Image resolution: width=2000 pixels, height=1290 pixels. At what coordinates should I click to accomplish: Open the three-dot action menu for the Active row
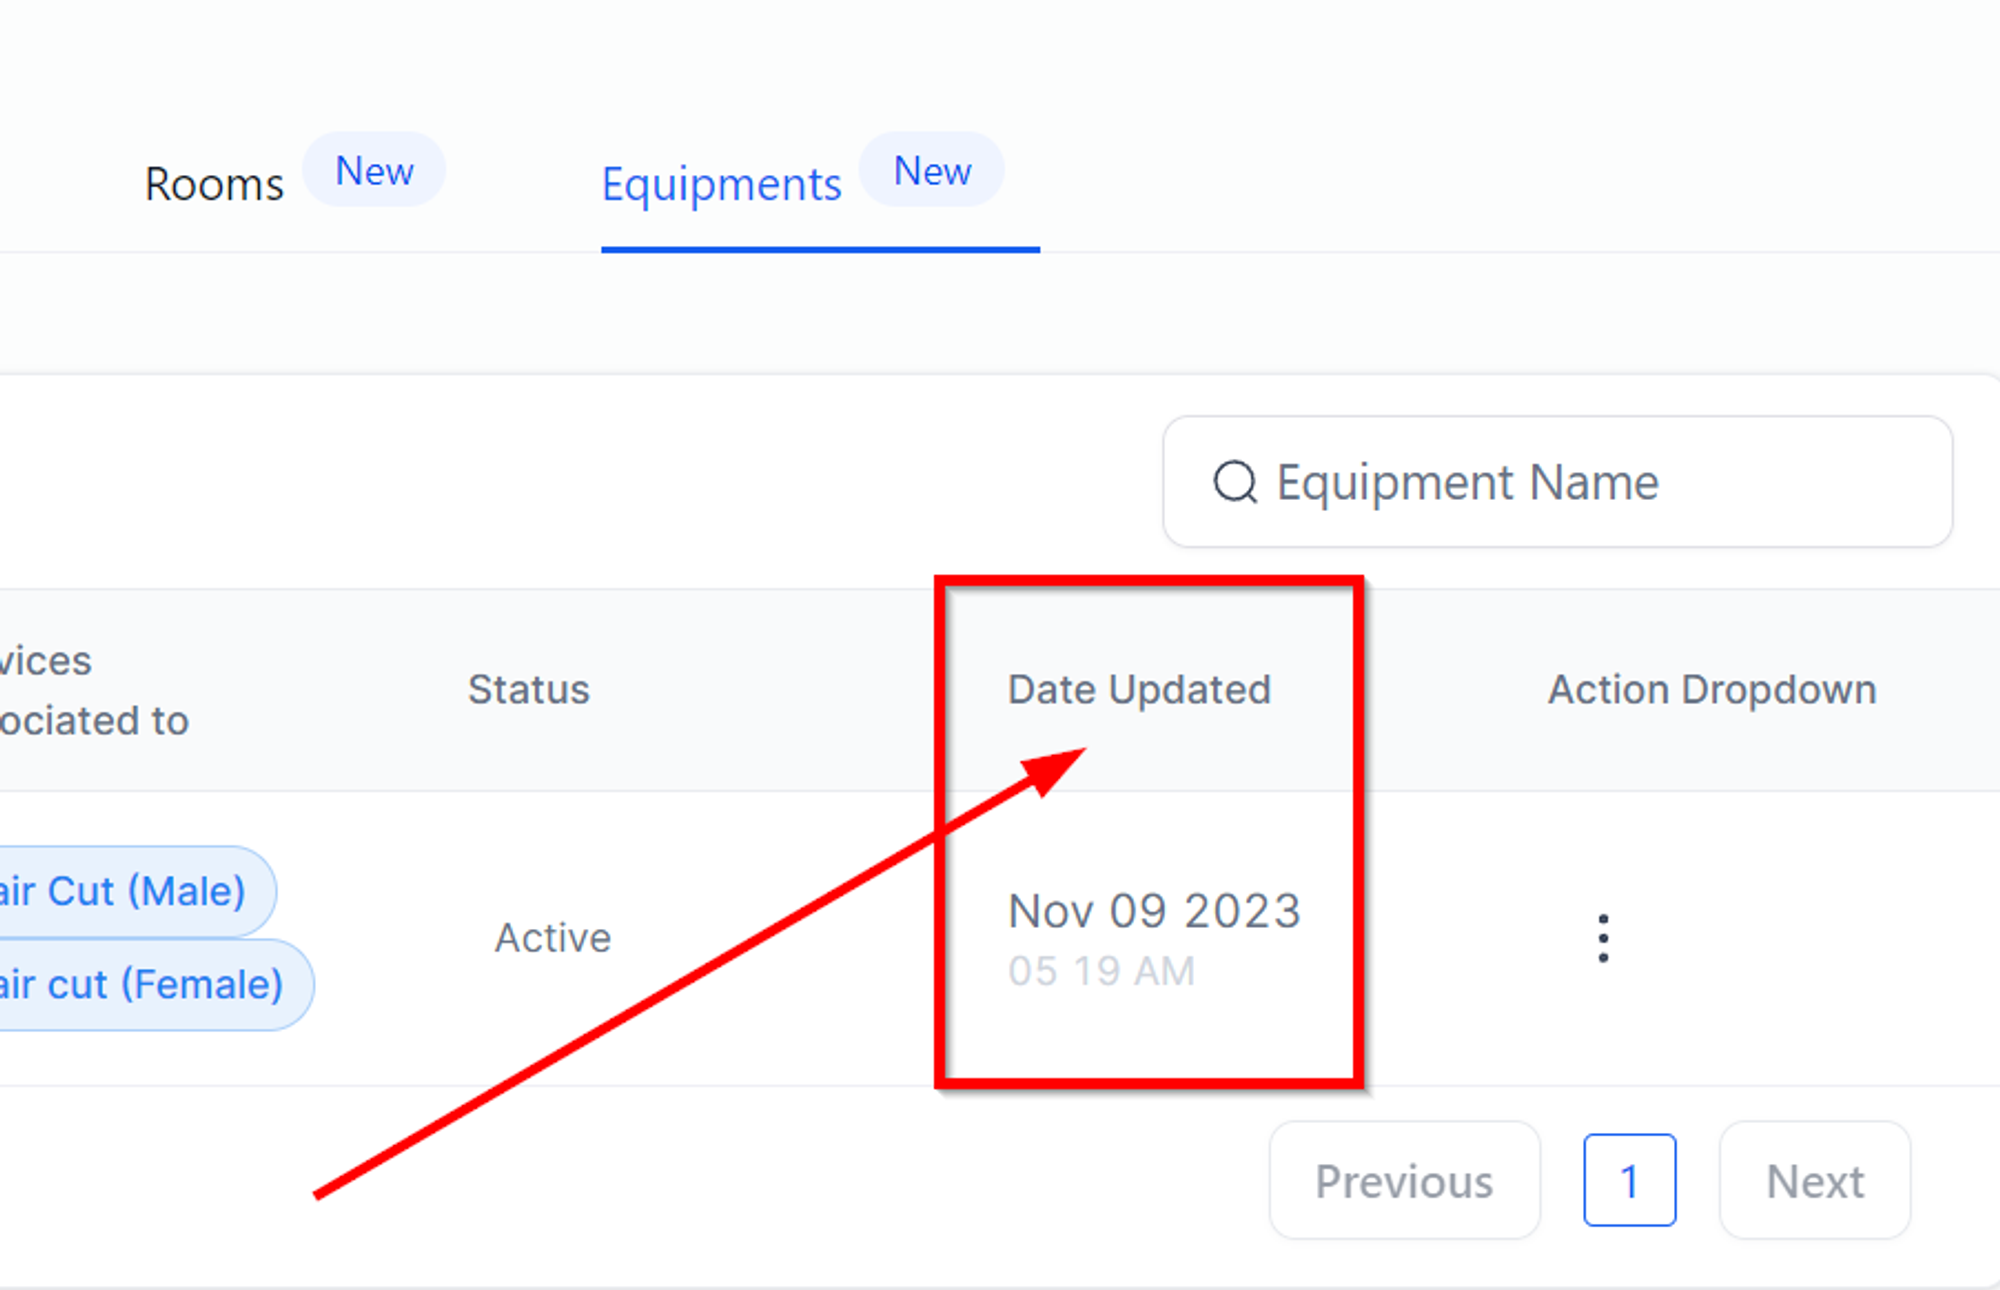pyautogui.click(x=1603, y=938)
